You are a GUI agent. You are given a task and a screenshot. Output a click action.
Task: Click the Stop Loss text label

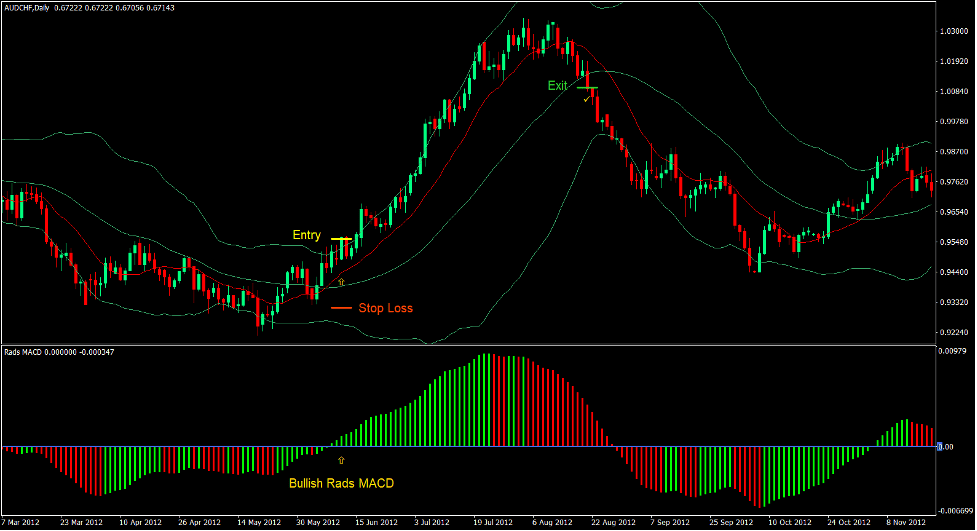tap(385, 308)
